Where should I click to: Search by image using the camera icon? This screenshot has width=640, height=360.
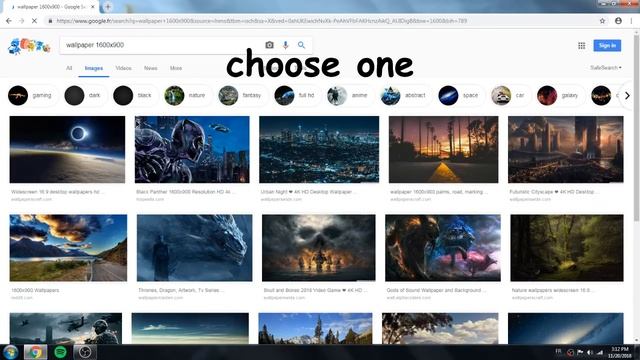click(x=269, y=45)
